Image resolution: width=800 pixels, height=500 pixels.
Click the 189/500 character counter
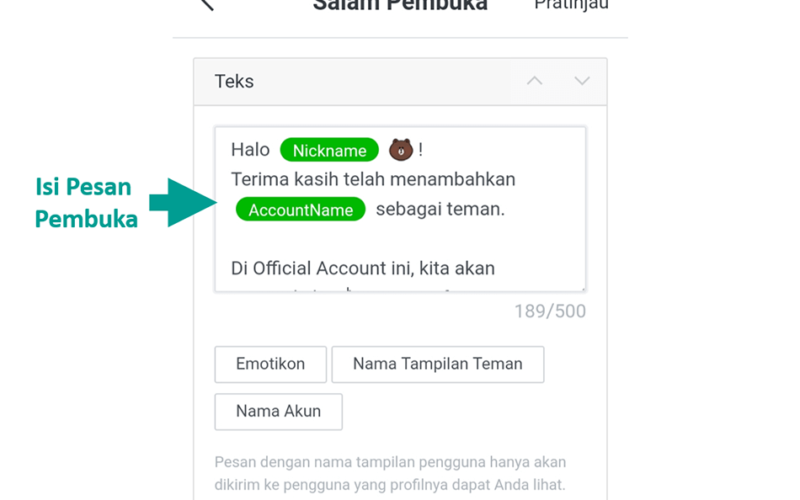point(550,311)
